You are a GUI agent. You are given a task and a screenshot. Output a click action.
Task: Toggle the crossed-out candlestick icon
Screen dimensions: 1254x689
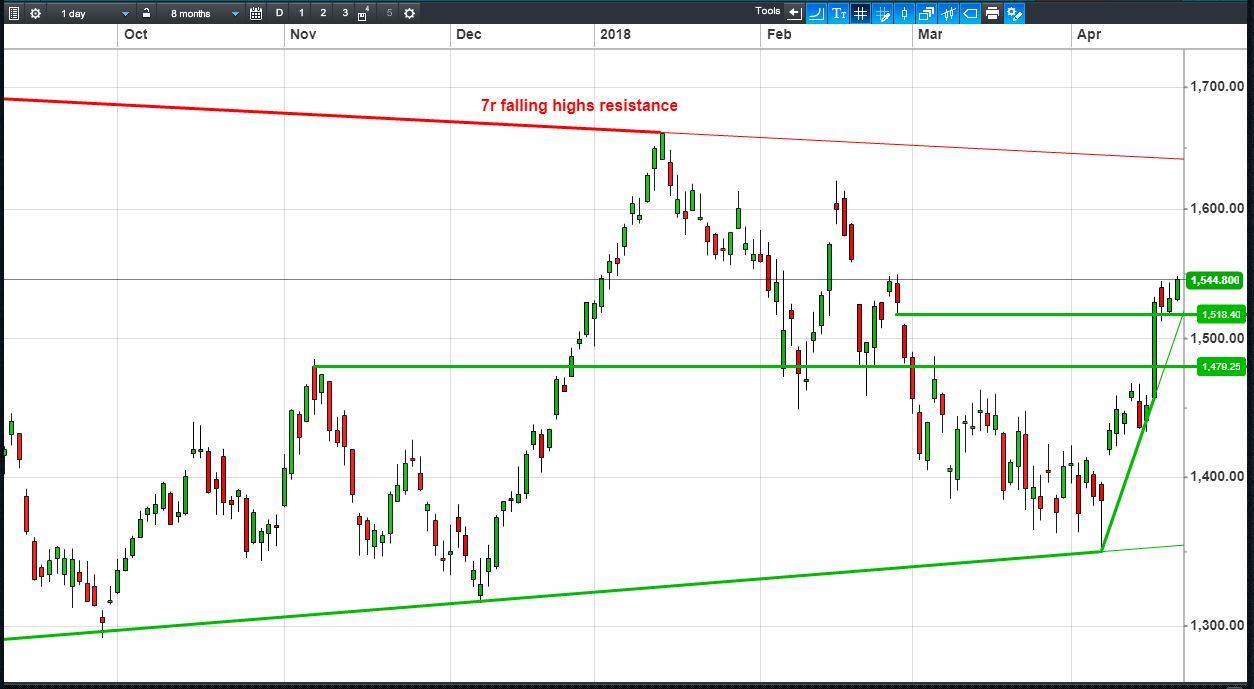[948, 13]
